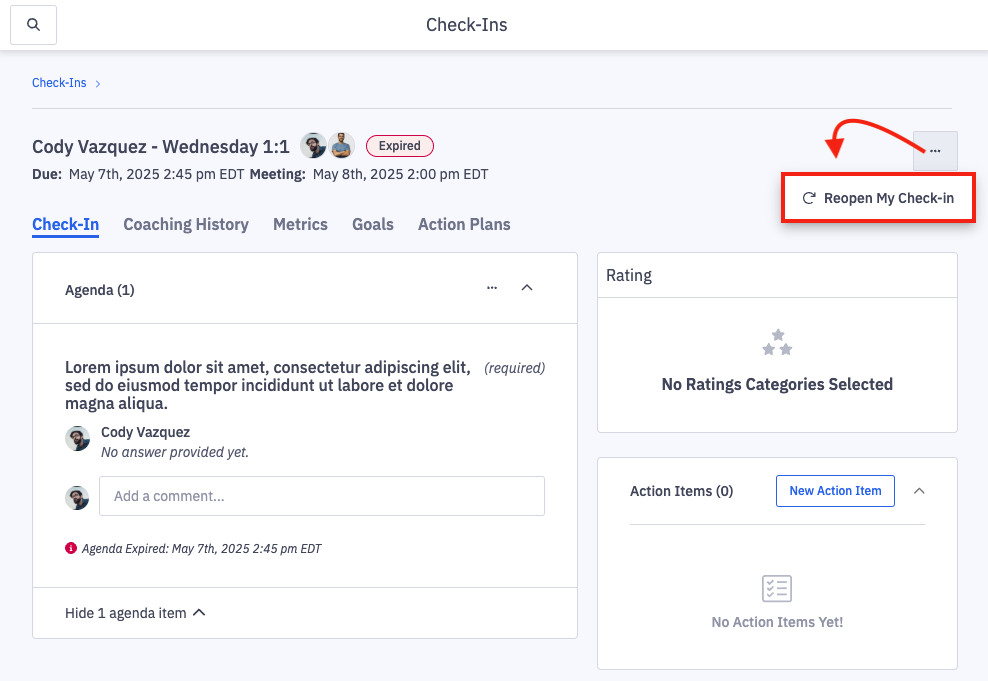
Task: Go to the Goals tab
Action: pos(372,224)
